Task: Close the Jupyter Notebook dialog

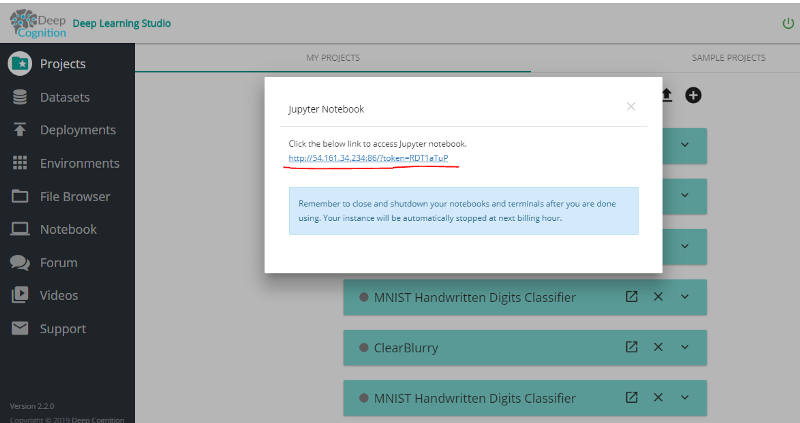Action: click(x=631, y=106)
